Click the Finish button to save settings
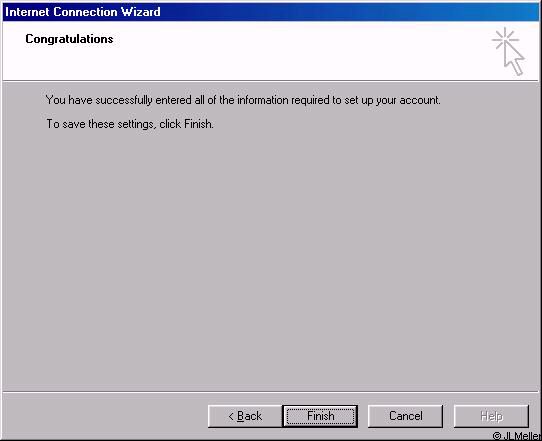Screen dimensions: 542x441 tap(320, 416)
